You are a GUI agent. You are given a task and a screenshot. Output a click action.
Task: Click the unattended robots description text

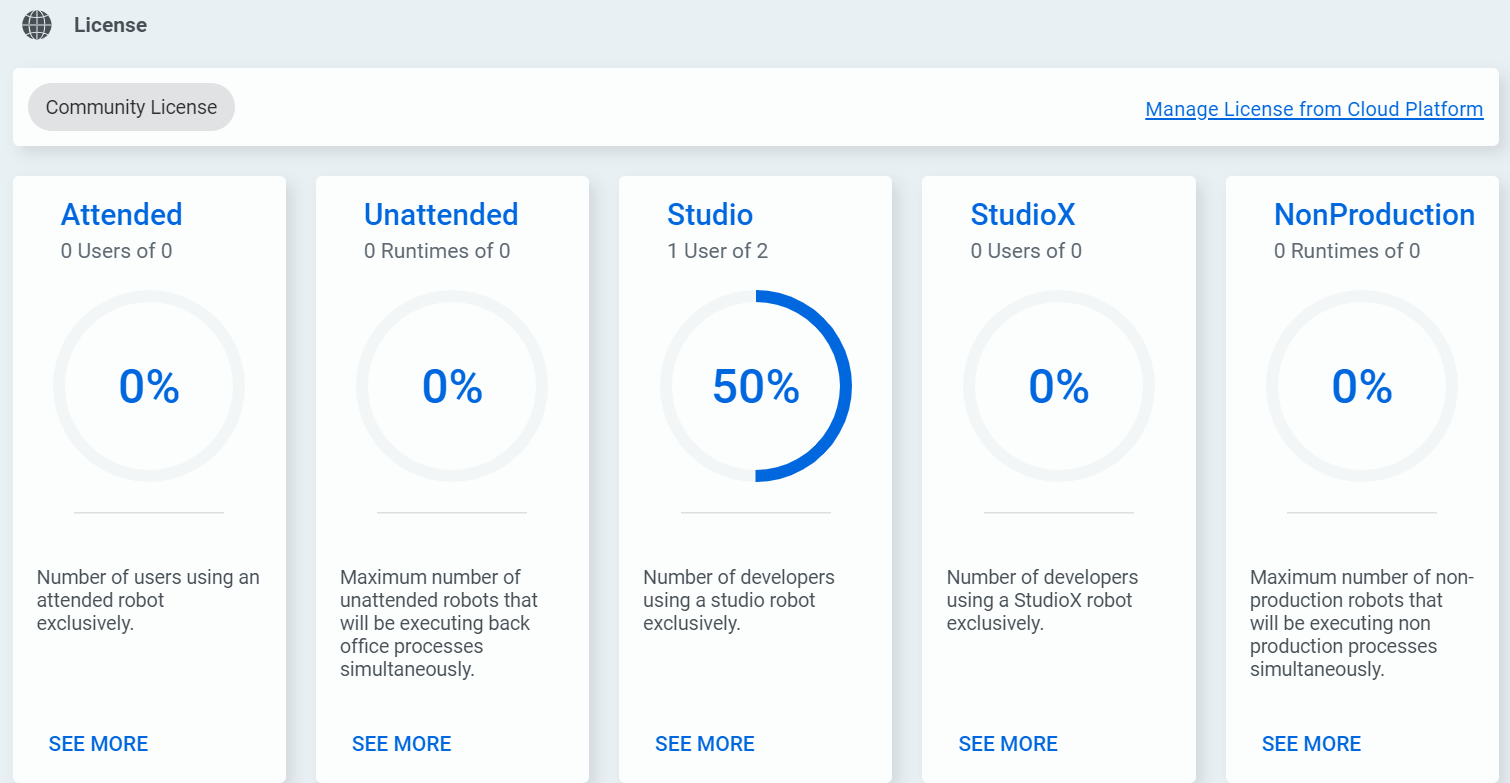click(x=439, y=623)
